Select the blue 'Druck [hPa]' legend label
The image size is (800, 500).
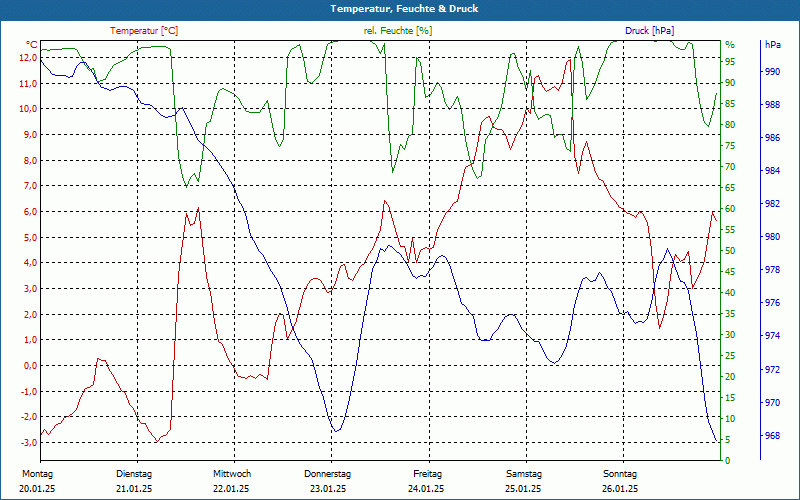click(649, 31)
